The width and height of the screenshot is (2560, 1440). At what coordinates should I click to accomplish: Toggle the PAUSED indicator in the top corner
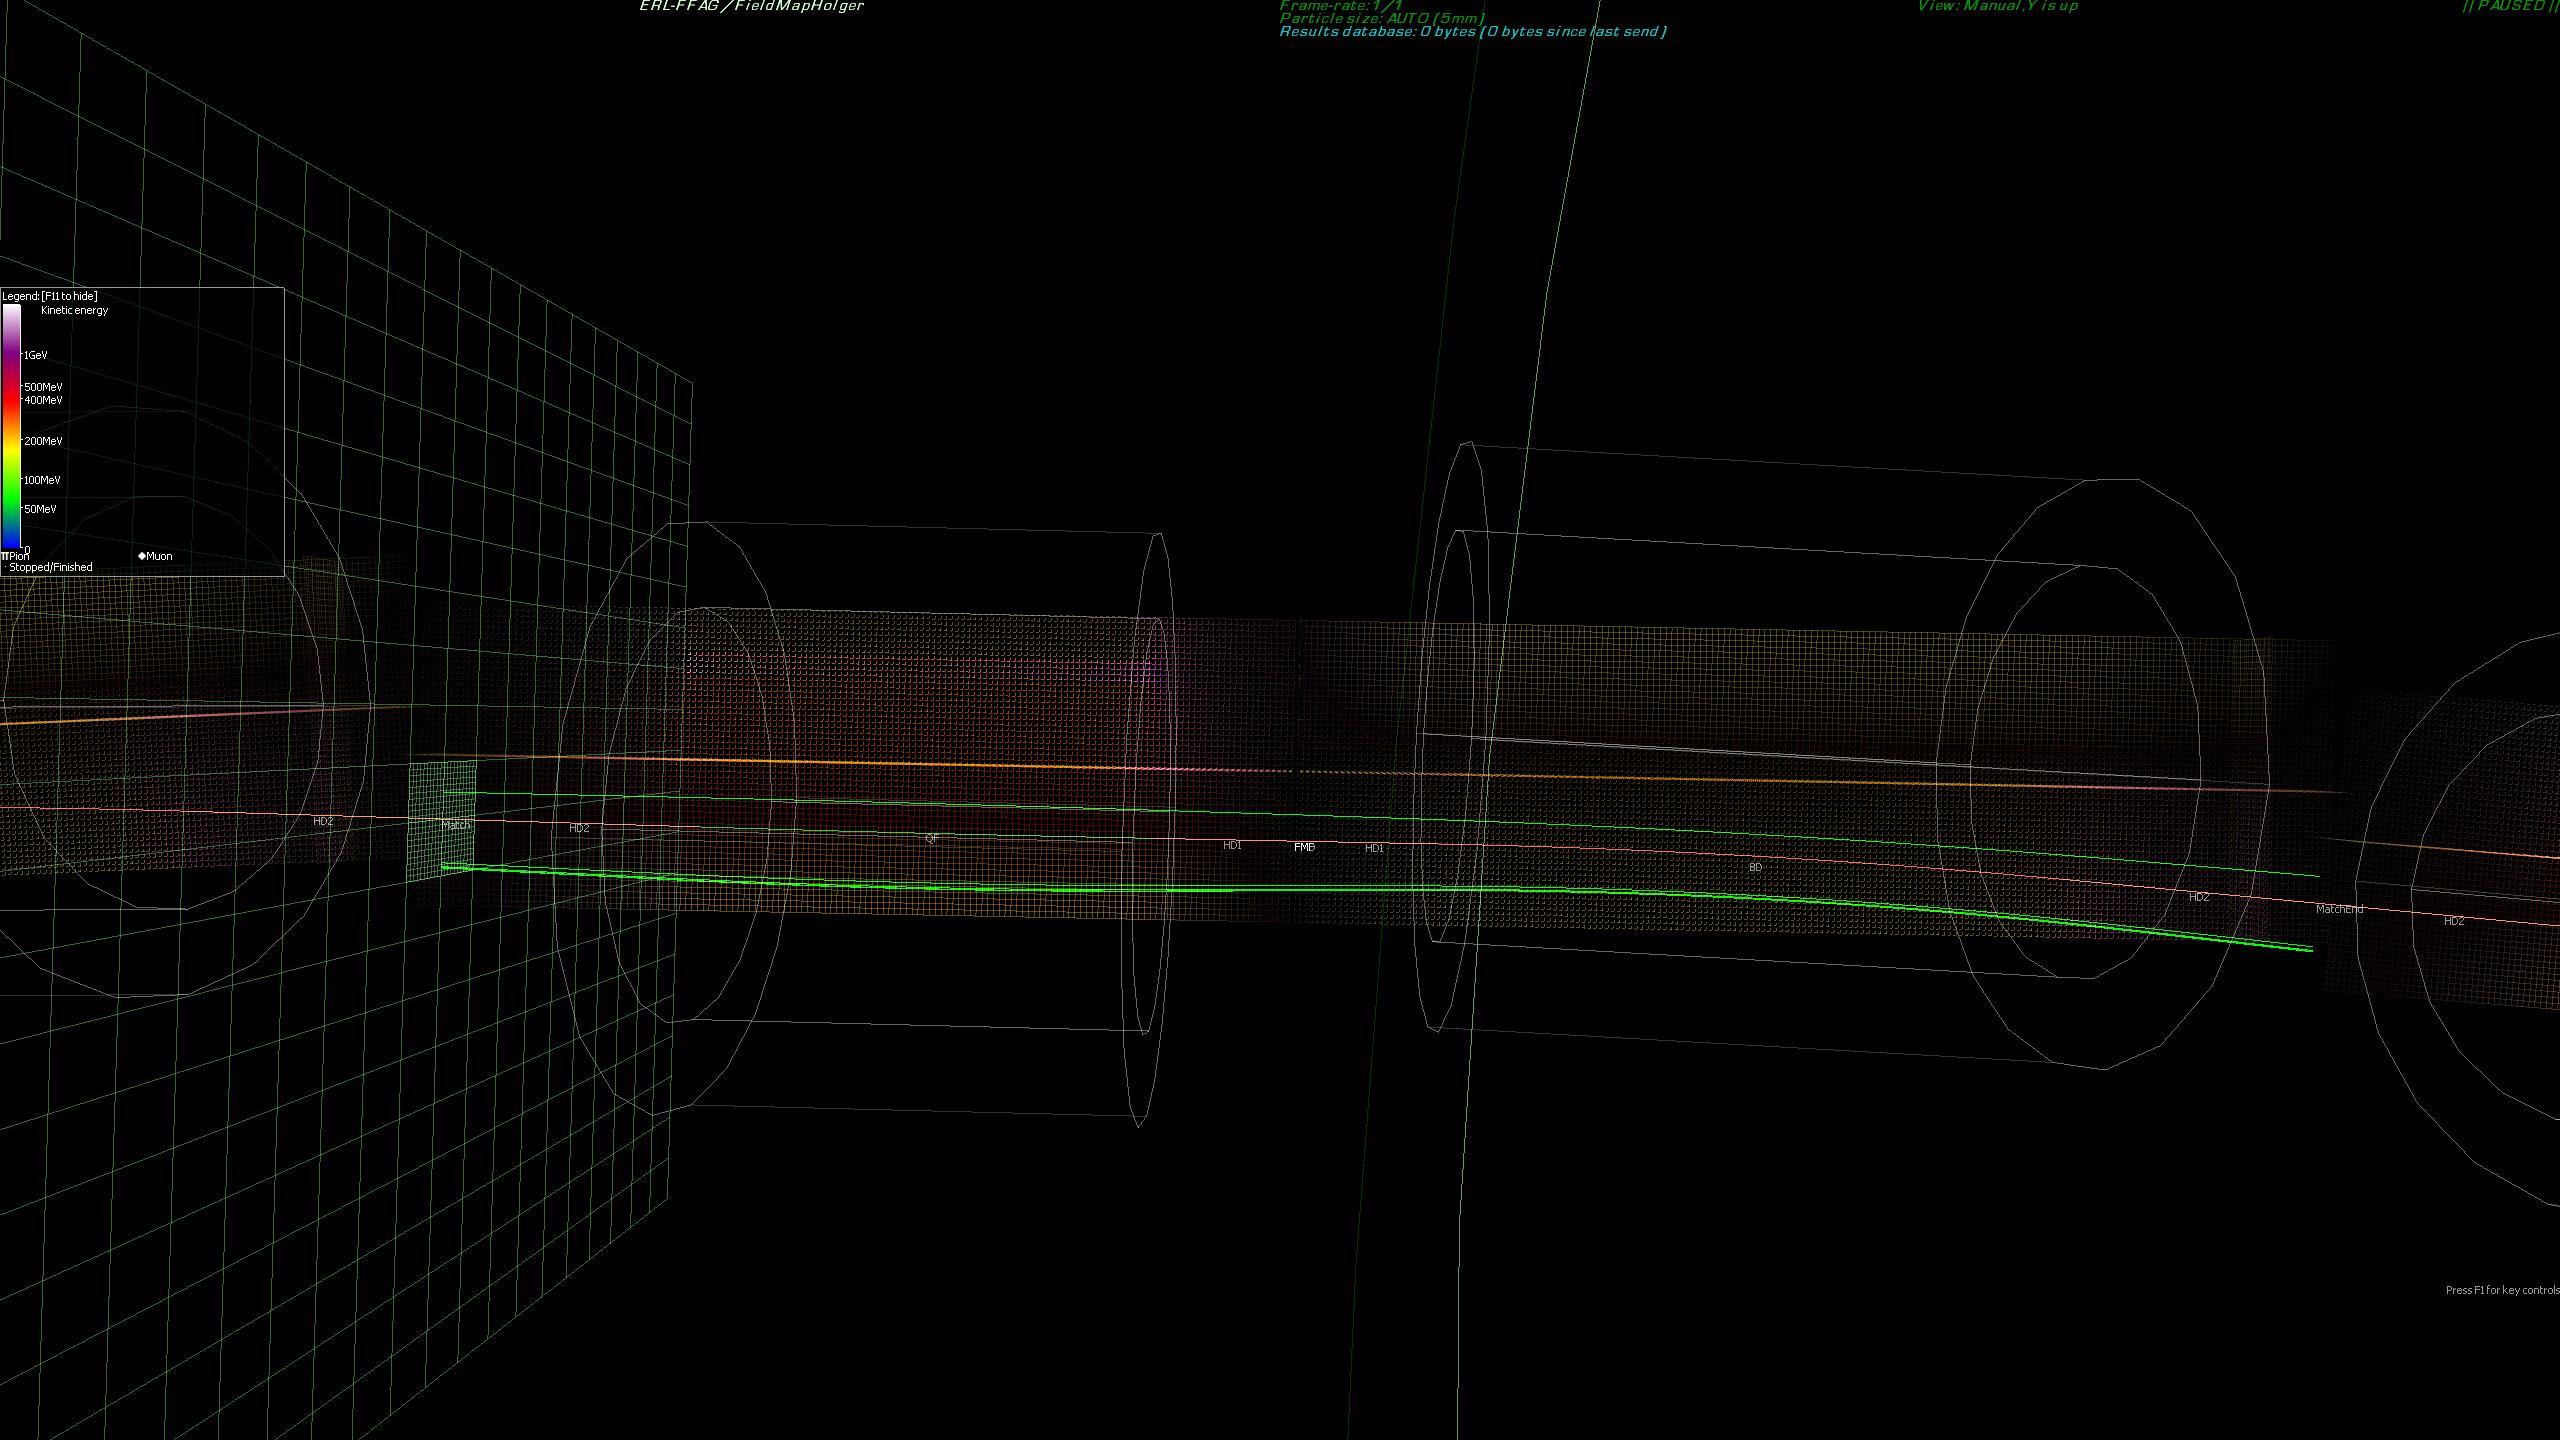tap(2510, 6)
